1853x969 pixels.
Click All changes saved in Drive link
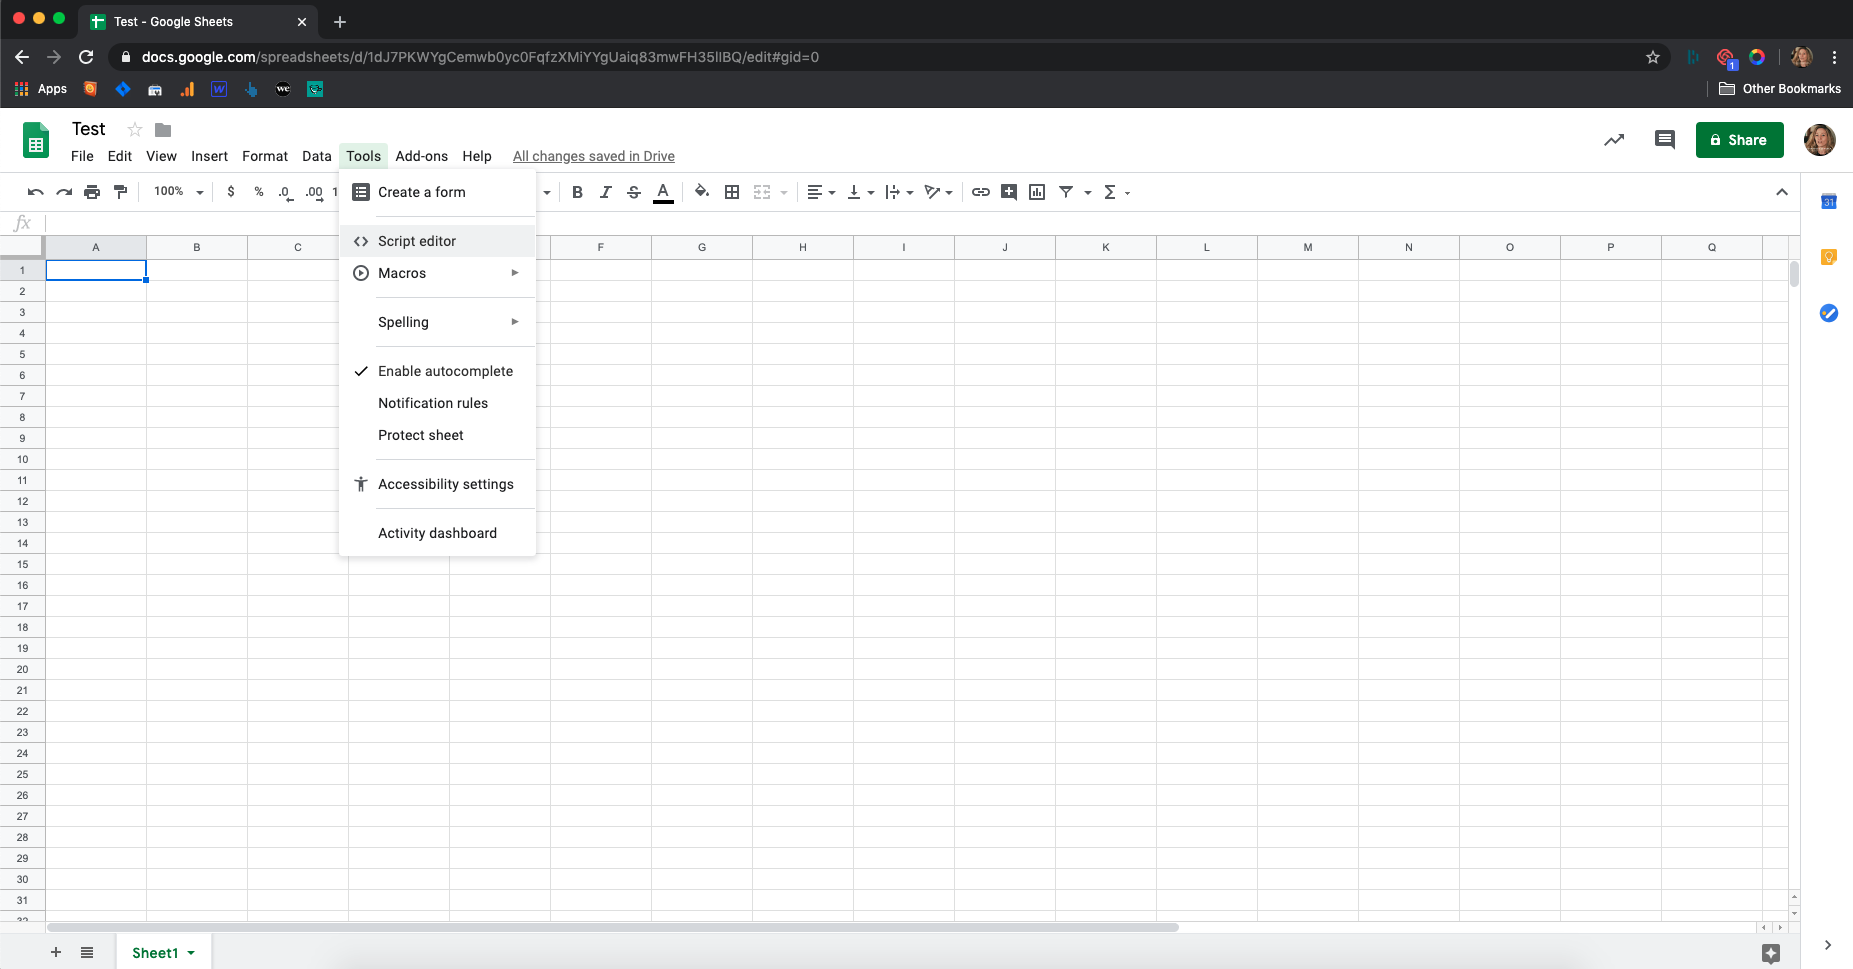click(x=593, y=156)
